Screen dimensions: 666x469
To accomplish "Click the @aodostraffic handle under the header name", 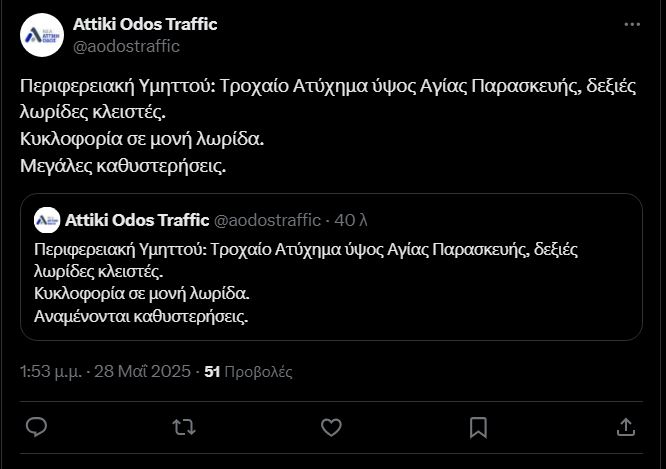I will click(x=127, y=46).
